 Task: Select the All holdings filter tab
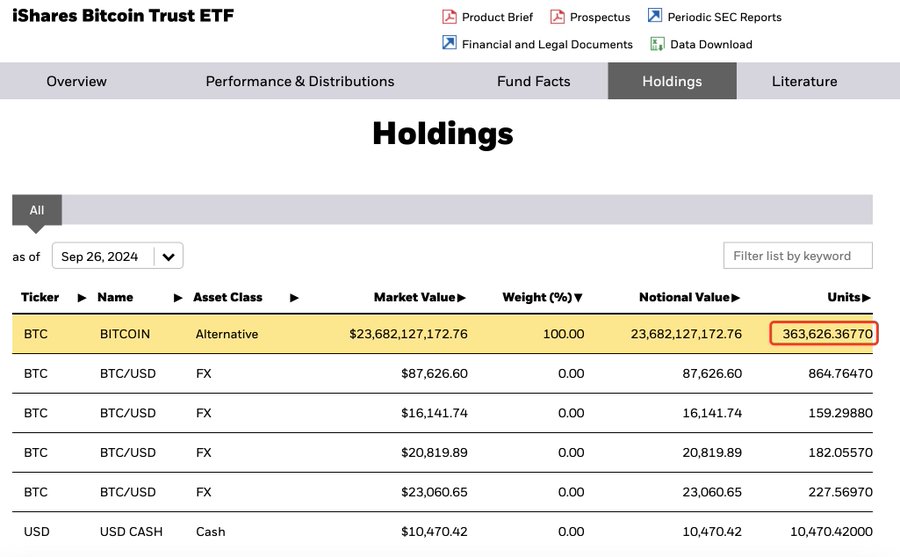pos(37,210)
